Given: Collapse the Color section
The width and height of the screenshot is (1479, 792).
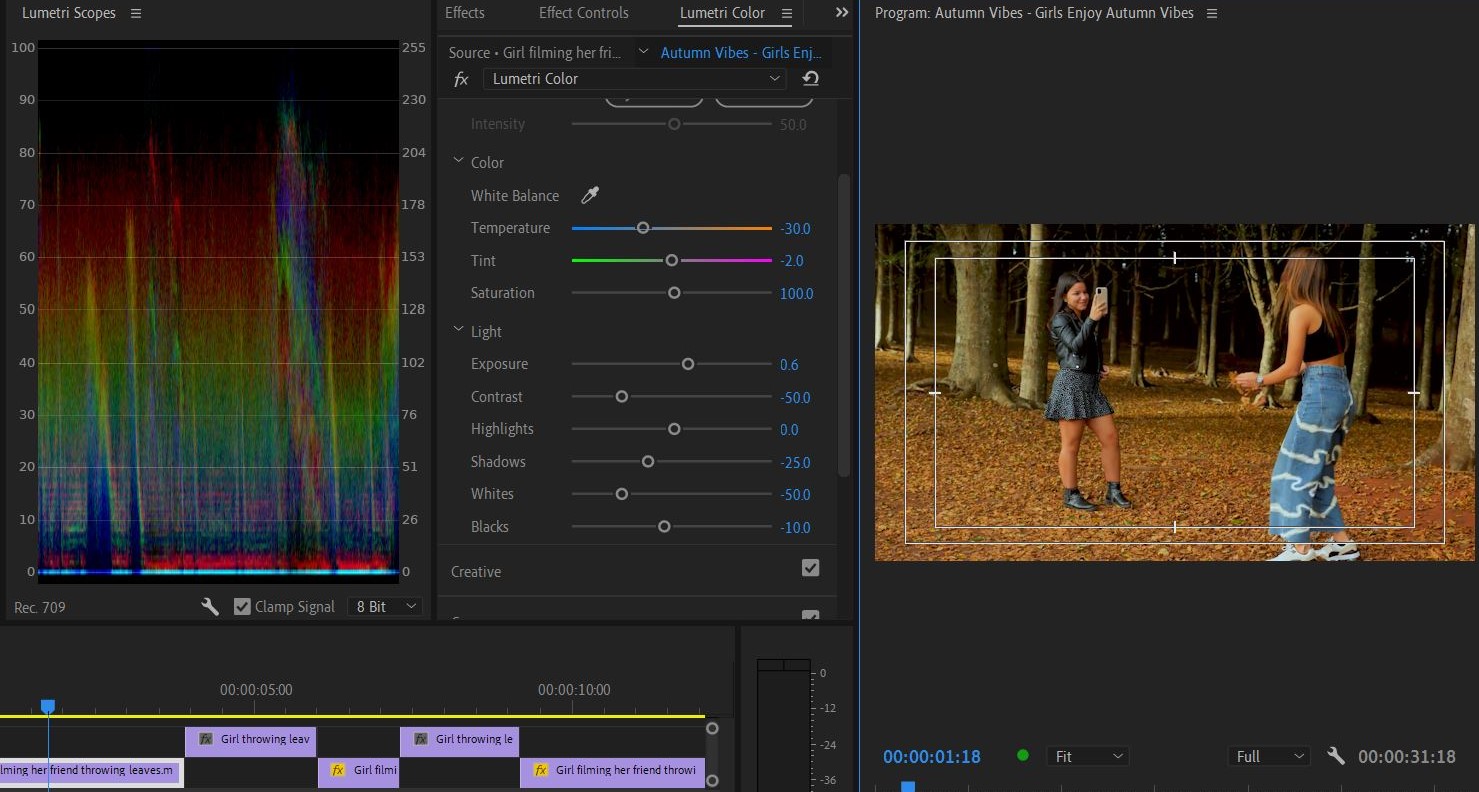Looking at the screenshot, I should click(x=459, y=161).
